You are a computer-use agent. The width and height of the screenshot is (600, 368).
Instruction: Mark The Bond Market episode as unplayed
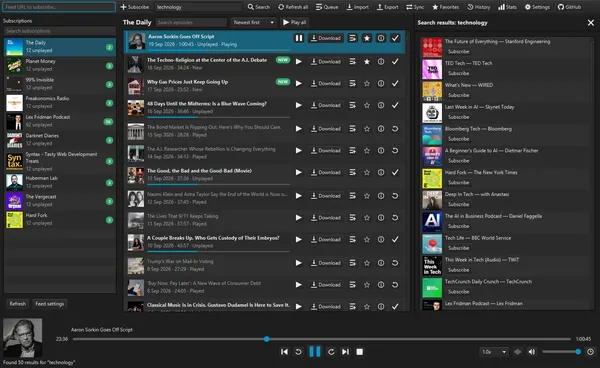(x=395, y=129)
